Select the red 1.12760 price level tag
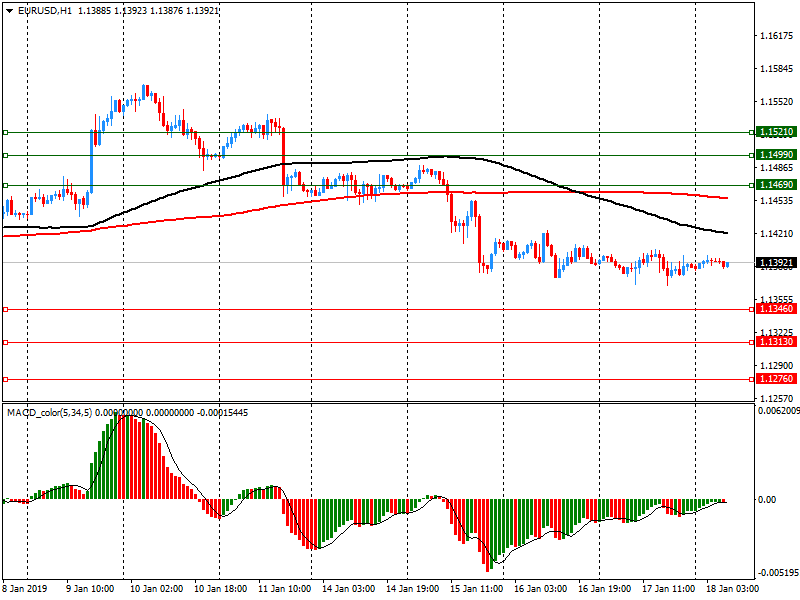The width and height of the screenshot is (800, 600). click(776, 379)
